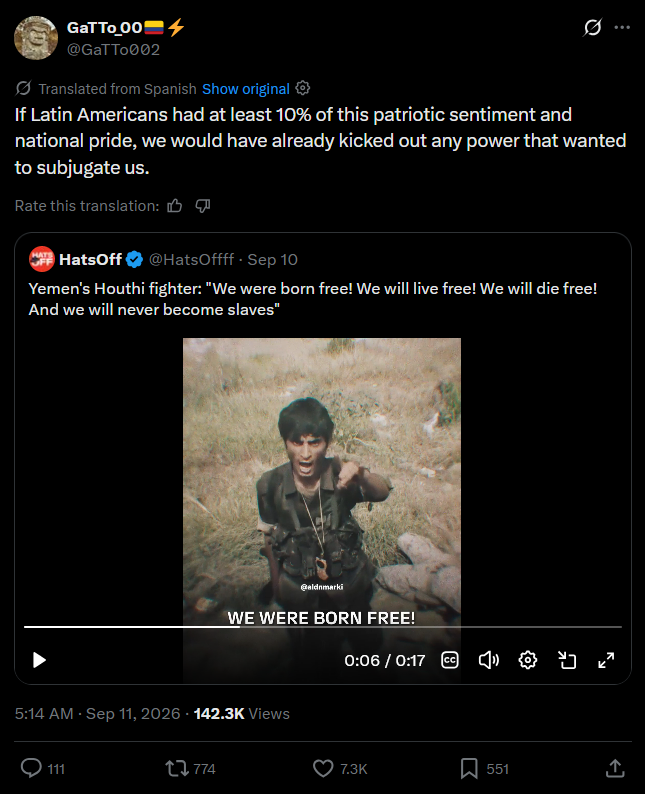Open the three-dot more options menu
The height and width of the screenshot is (794, 645).
[622, 27]
